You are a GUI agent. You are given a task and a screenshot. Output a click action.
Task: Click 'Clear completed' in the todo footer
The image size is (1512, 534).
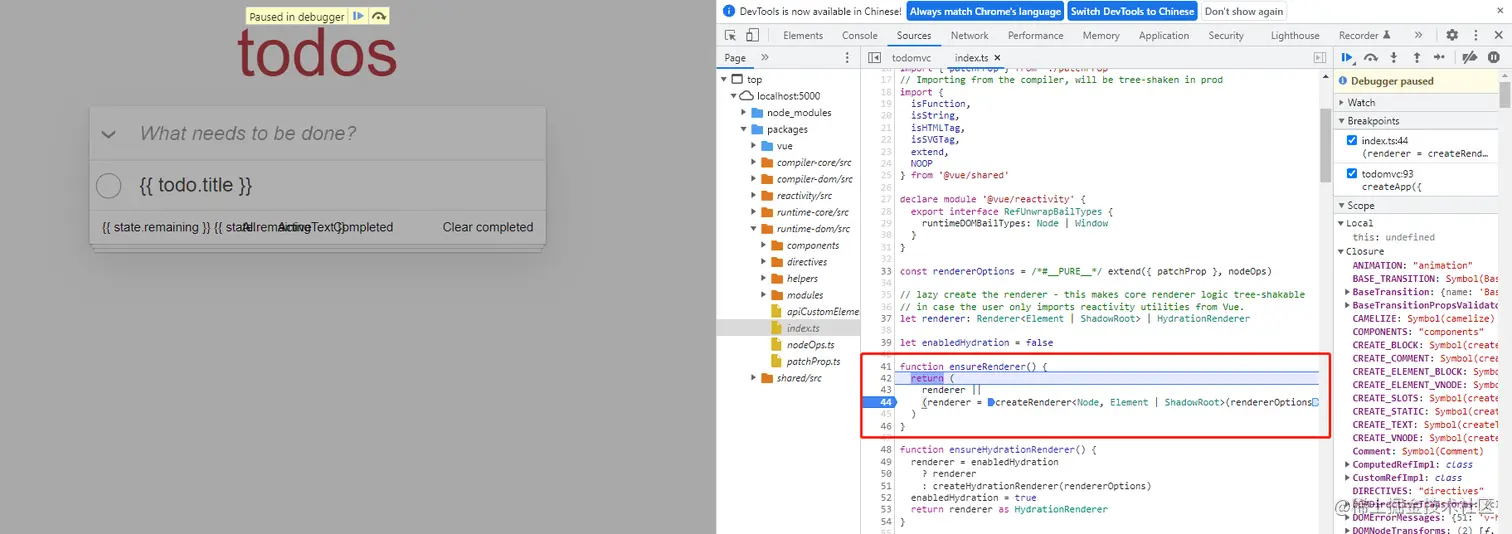tap(488, 227)
